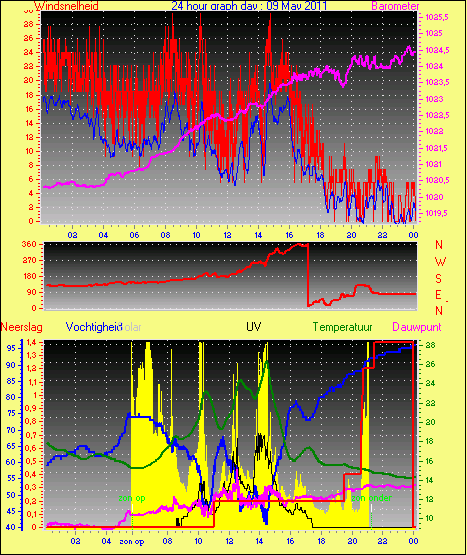Screen dimensions: 467x555
Task: Click the magenta Dauwpunt legend label
Action: pos(417,327)
